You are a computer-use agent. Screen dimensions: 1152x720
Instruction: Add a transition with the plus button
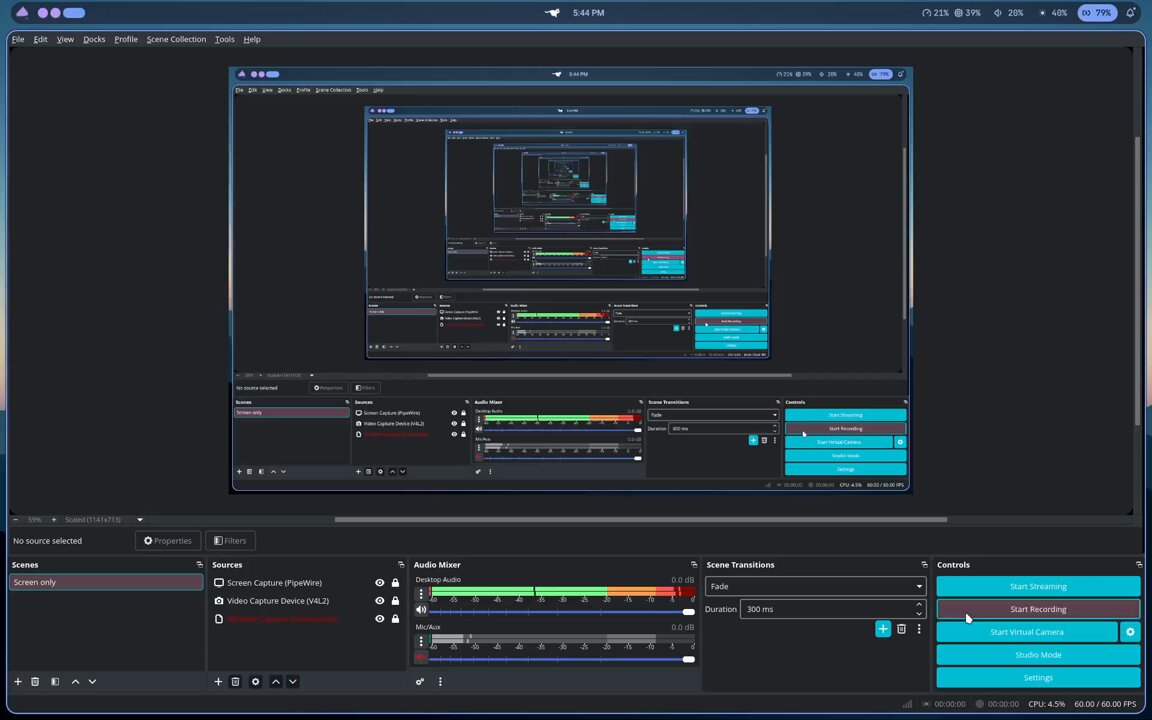pos(883,629)
